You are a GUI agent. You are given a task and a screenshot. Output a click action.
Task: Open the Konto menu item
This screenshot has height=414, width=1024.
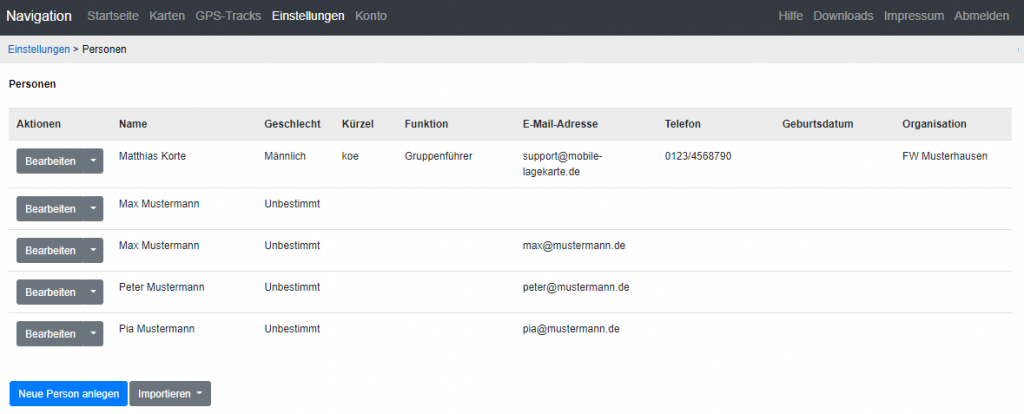point(371,16)
